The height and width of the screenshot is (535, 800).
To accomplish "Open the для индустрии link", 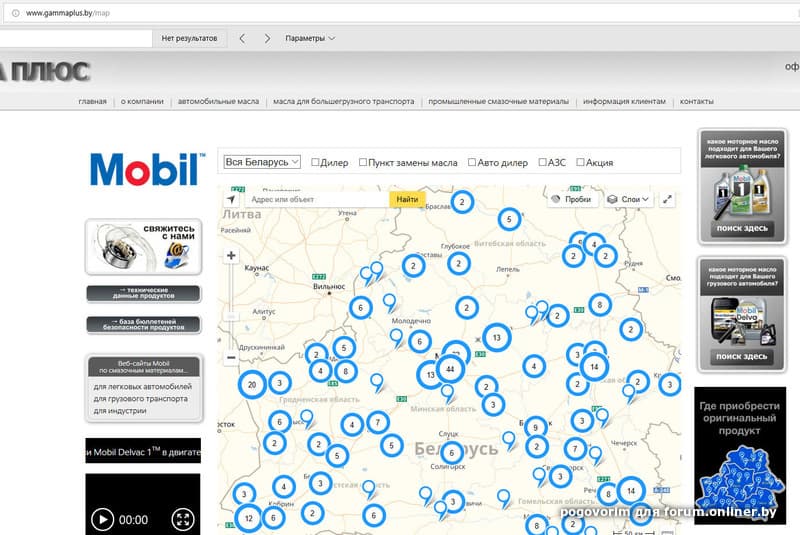I will pyautogui.click(x=119, y=411).
